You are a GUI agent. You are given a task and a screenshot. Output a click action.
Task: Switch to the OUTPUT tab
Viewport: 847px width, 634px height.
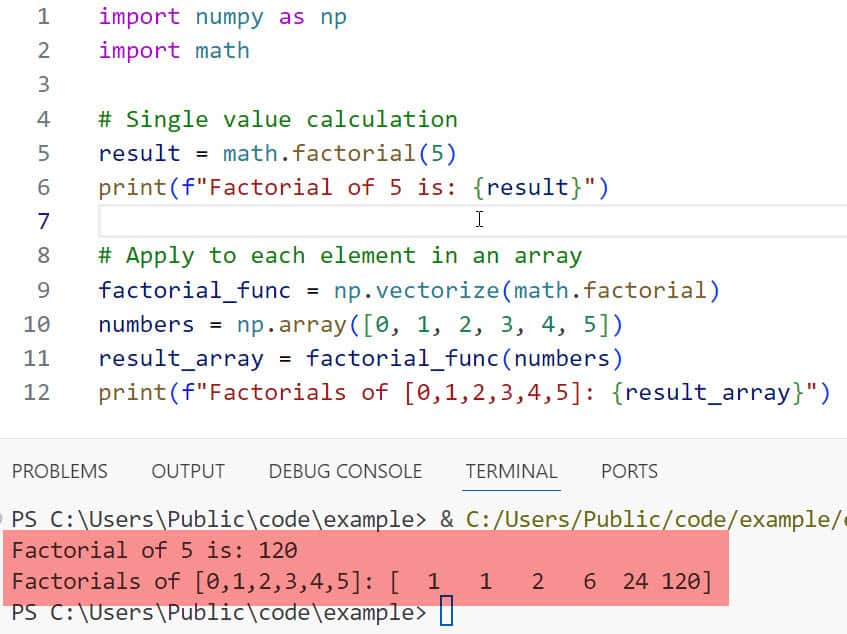(188, 471)
